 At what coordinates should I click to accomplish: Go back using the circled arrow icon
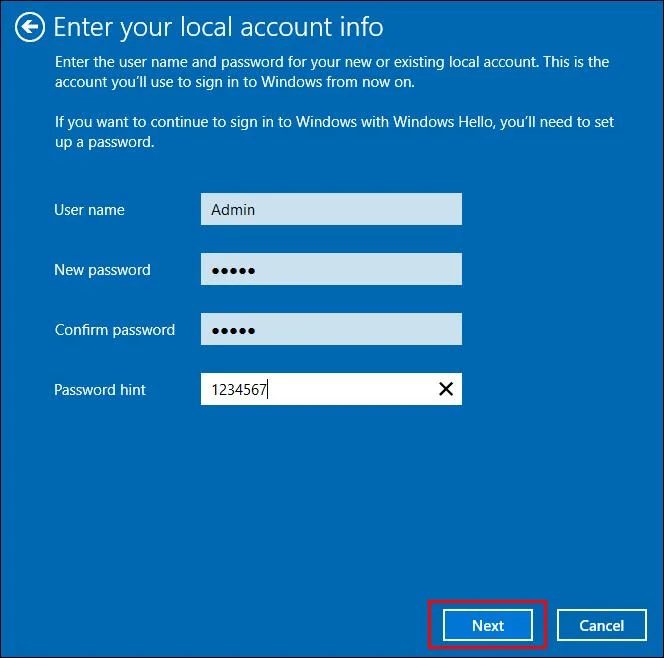pos(30,27)
